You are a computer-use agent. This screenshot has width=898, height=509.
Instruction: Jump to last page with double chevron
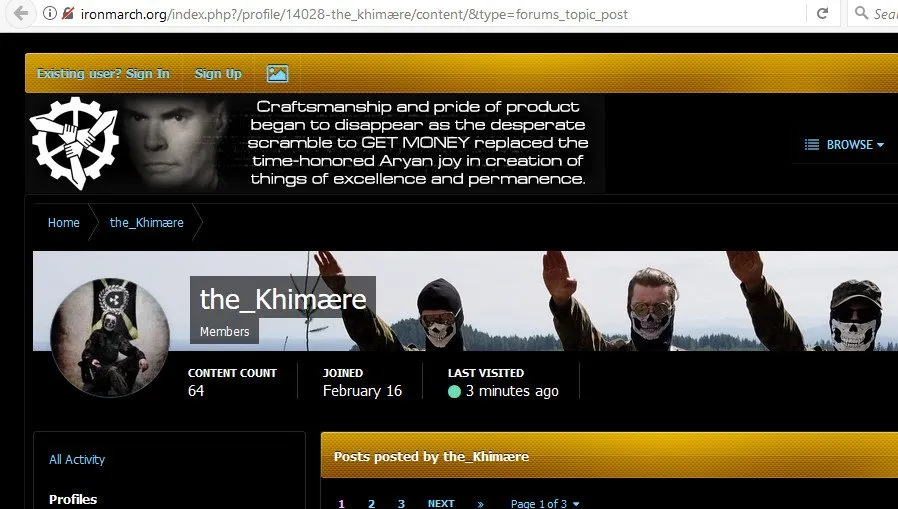pos(480,503)
